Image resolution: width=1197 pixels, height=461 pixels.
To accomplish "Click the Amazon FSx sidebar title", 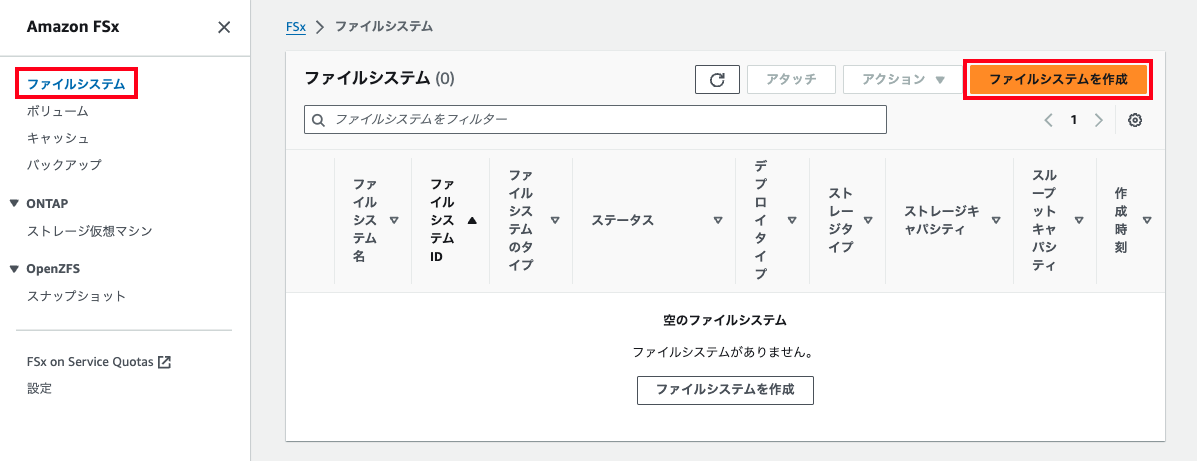I will (73, 27).
